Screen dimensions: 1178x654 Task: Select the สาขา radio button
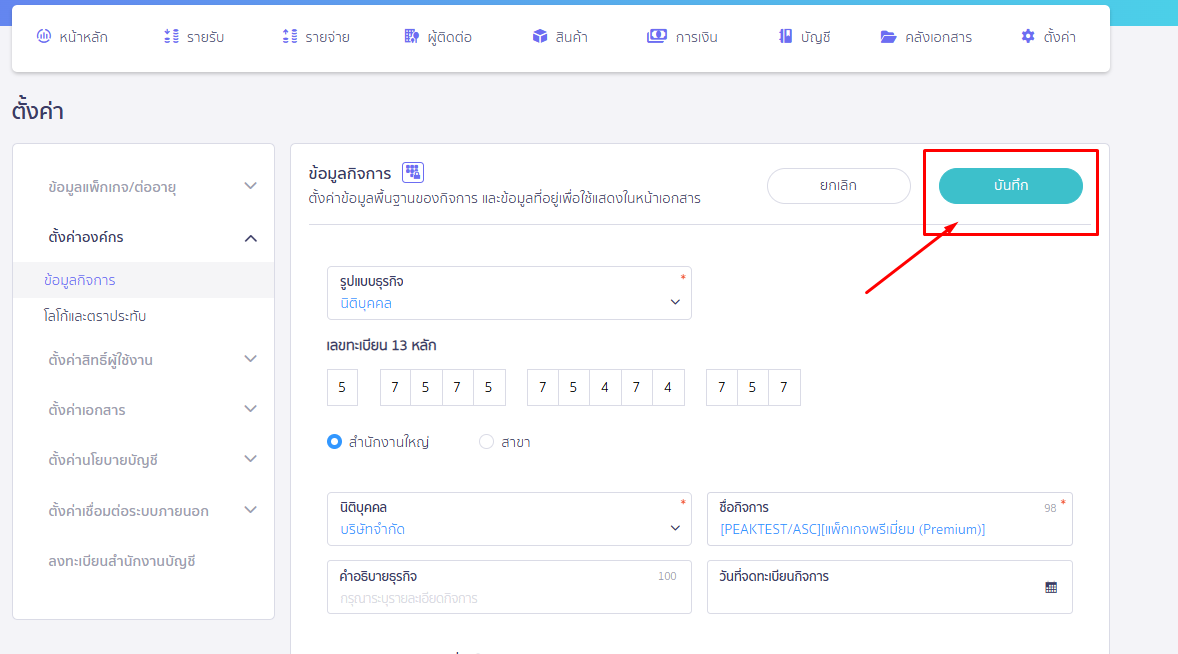tap(487, 441)
